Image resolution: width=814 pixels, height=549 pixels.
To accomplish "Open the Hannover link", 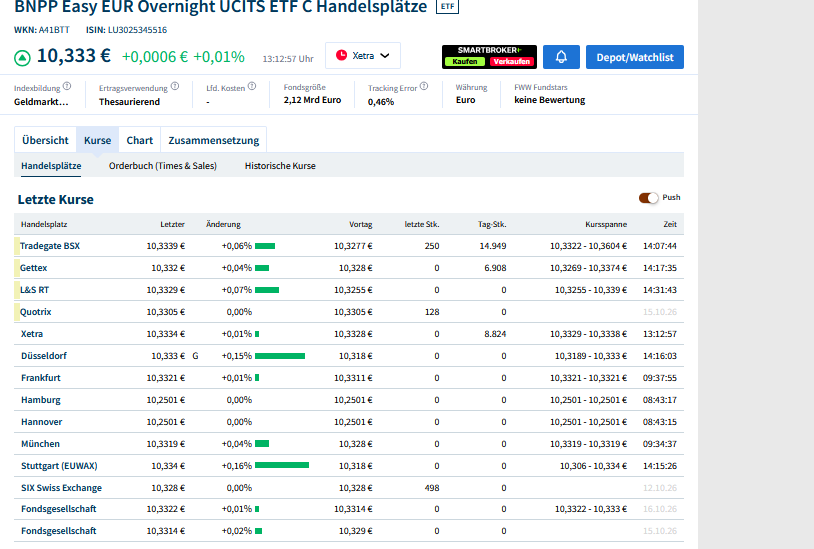I will (x=42, y=422).
